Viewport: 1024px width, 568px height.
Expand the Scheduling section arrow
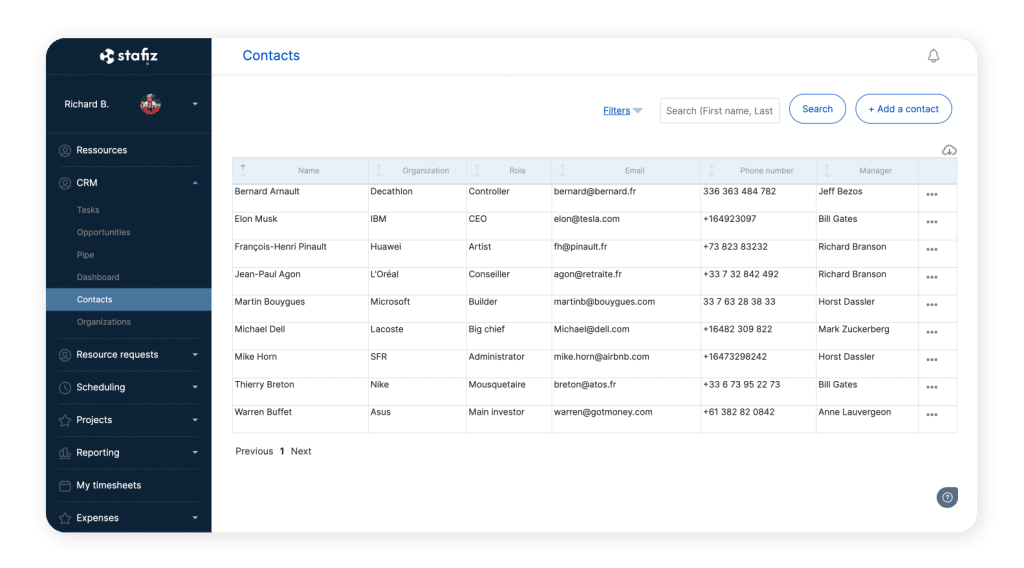[x=195, y=387]
